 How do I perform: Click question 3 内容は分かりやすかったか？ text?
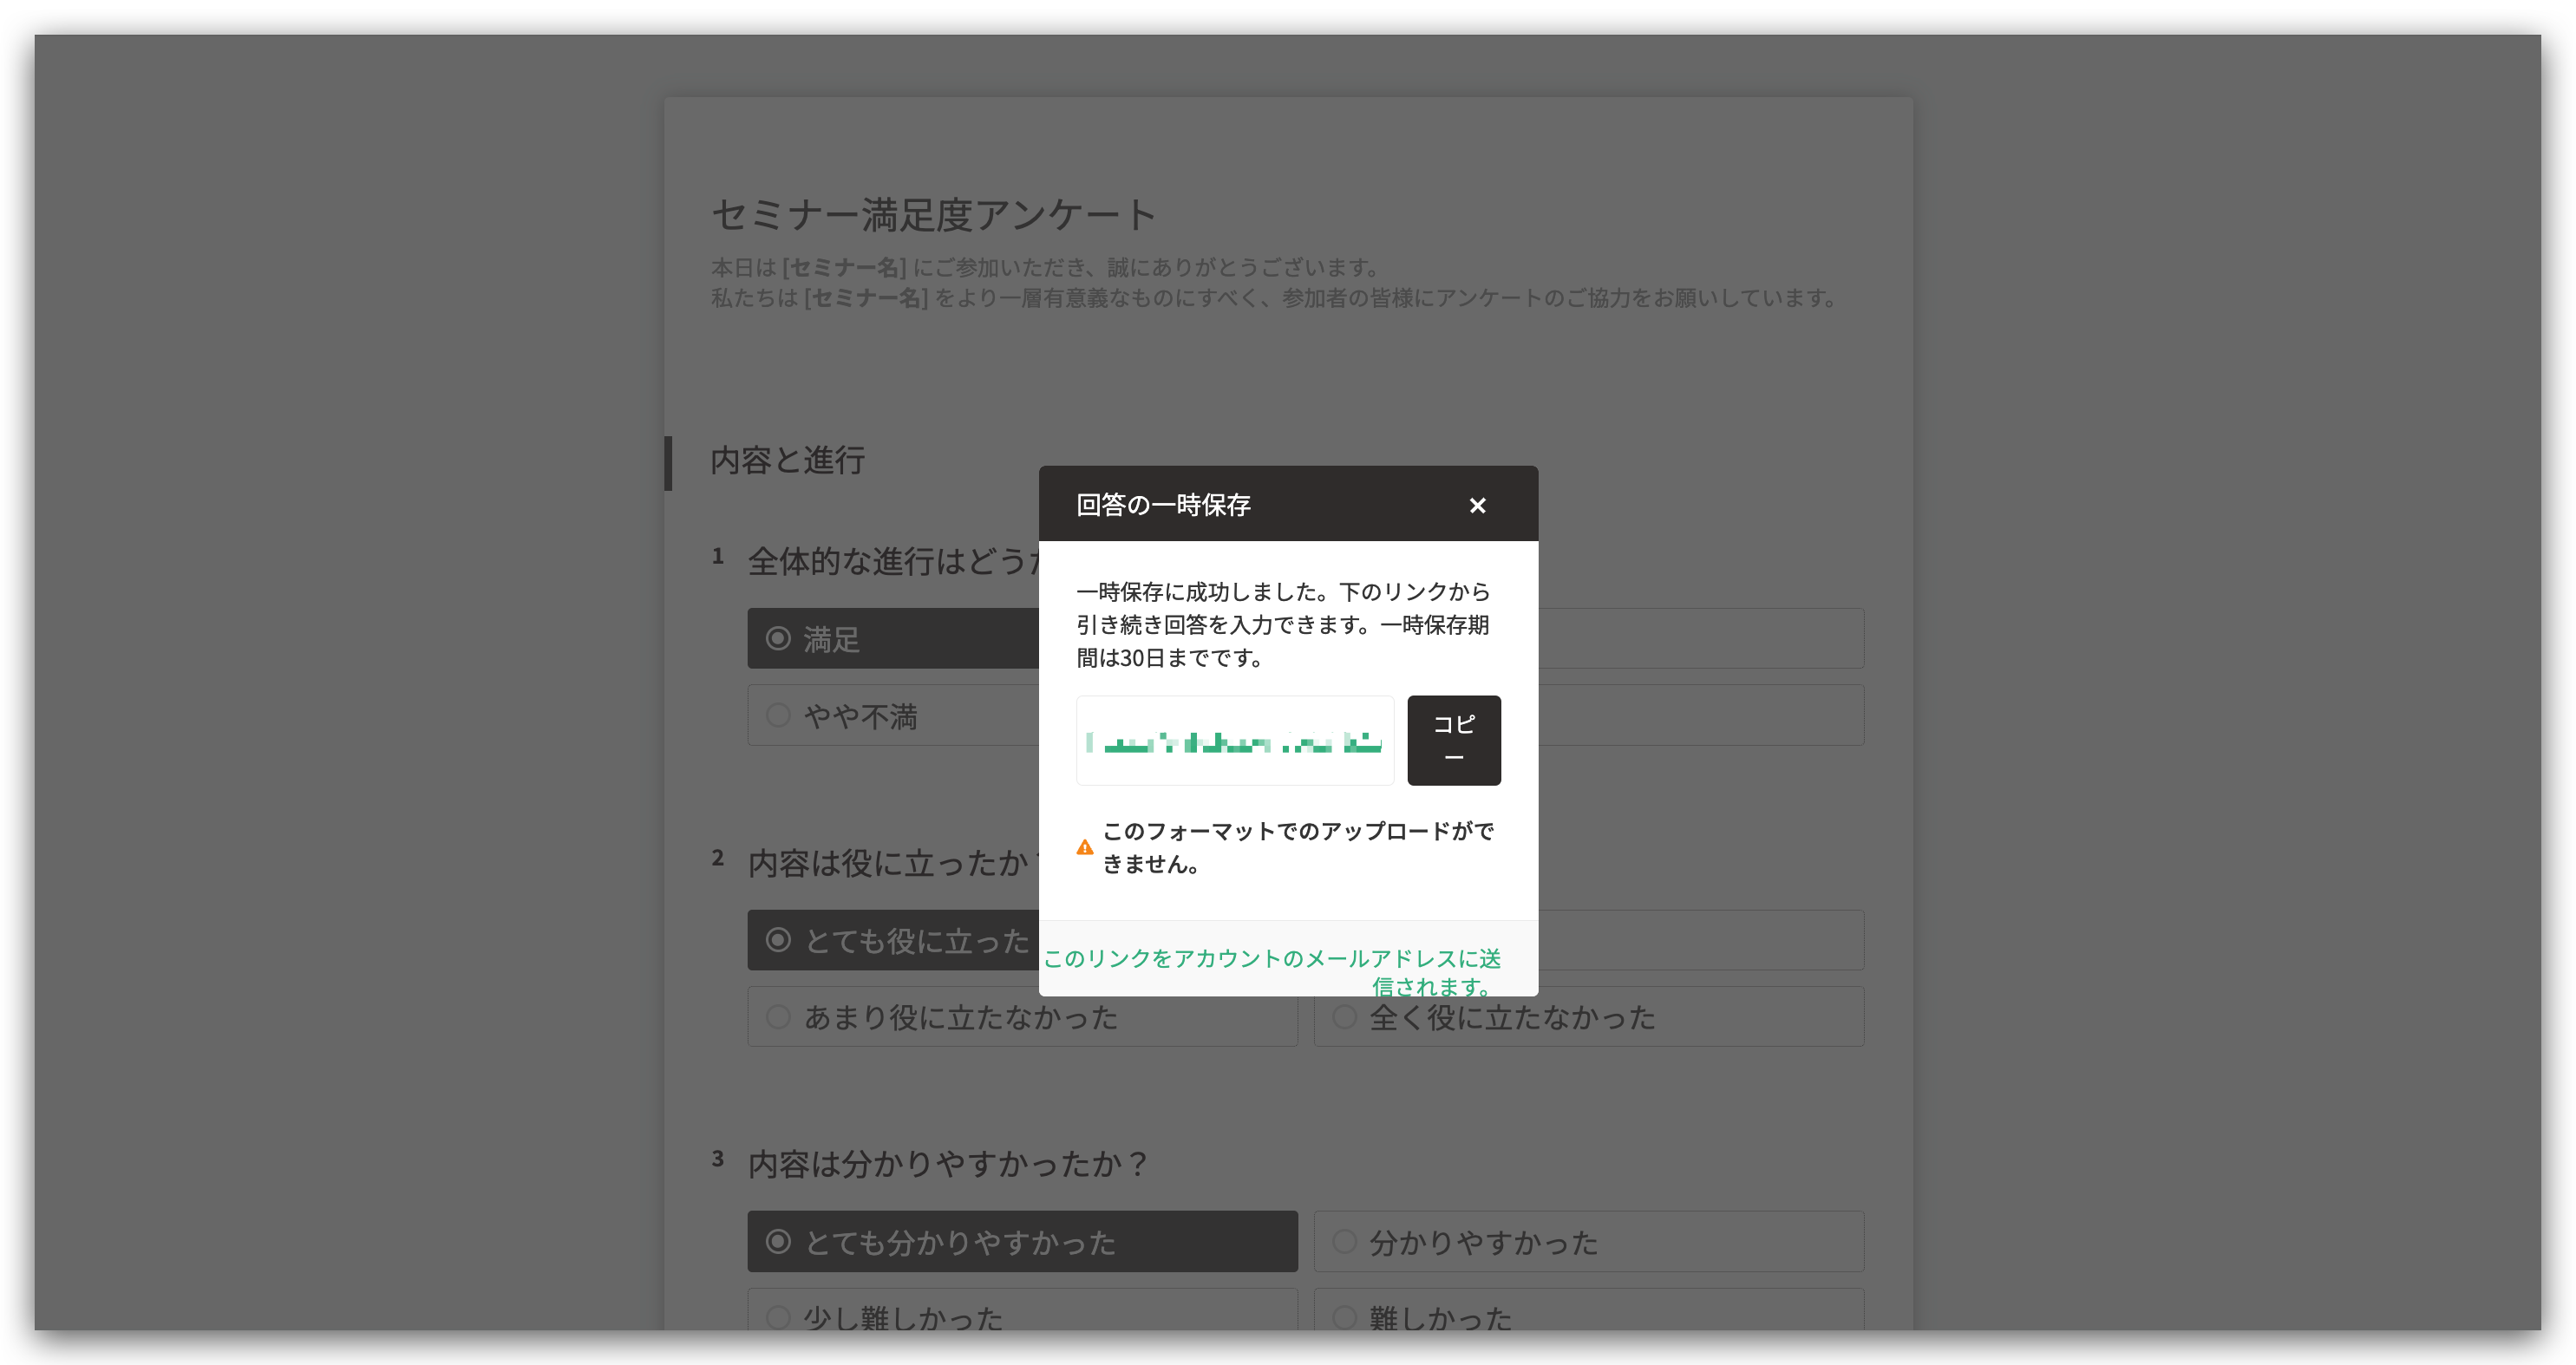(x=948, y=1164)
